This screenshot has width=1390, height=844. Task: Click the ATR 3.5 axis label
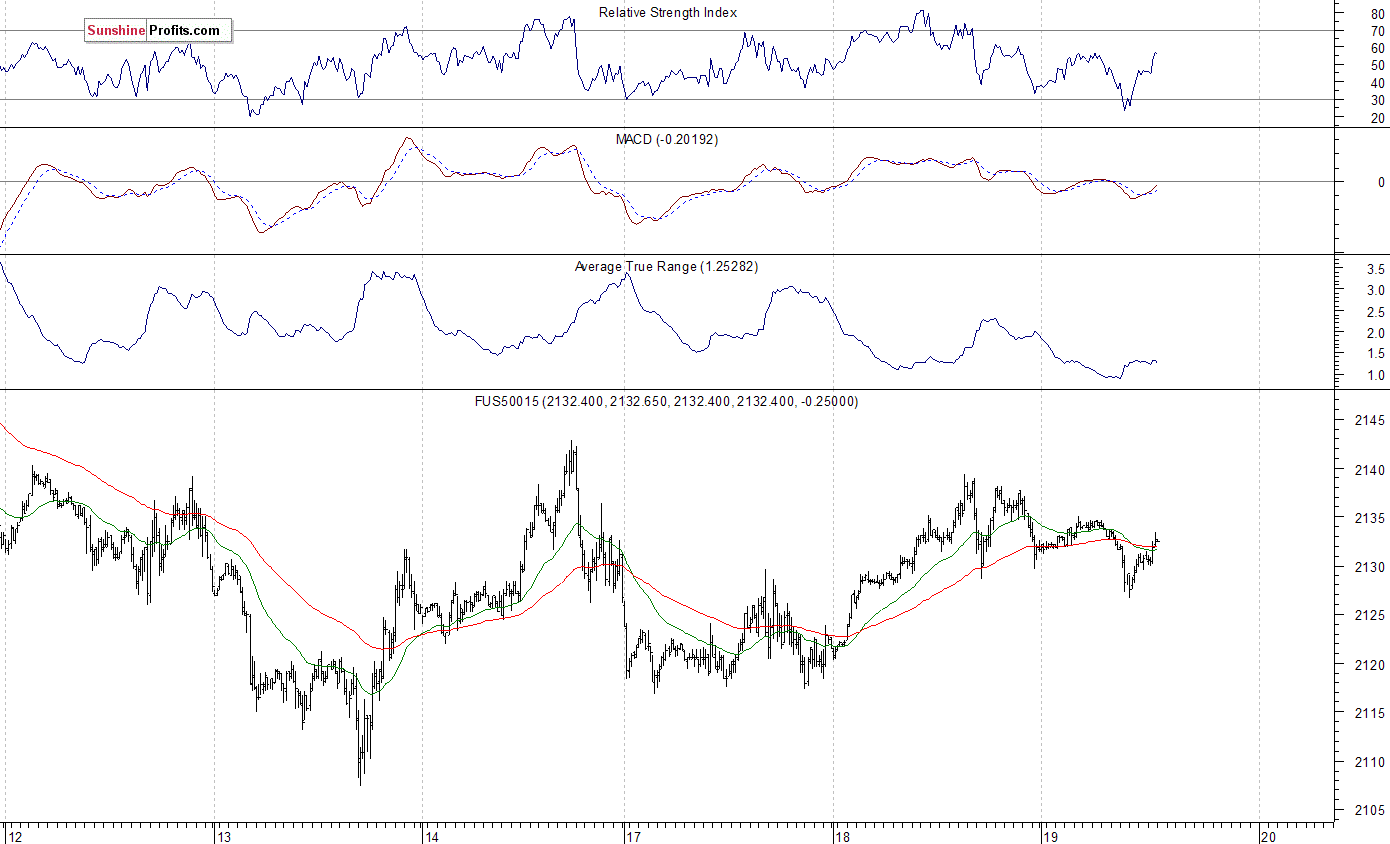coord(1375,270)
